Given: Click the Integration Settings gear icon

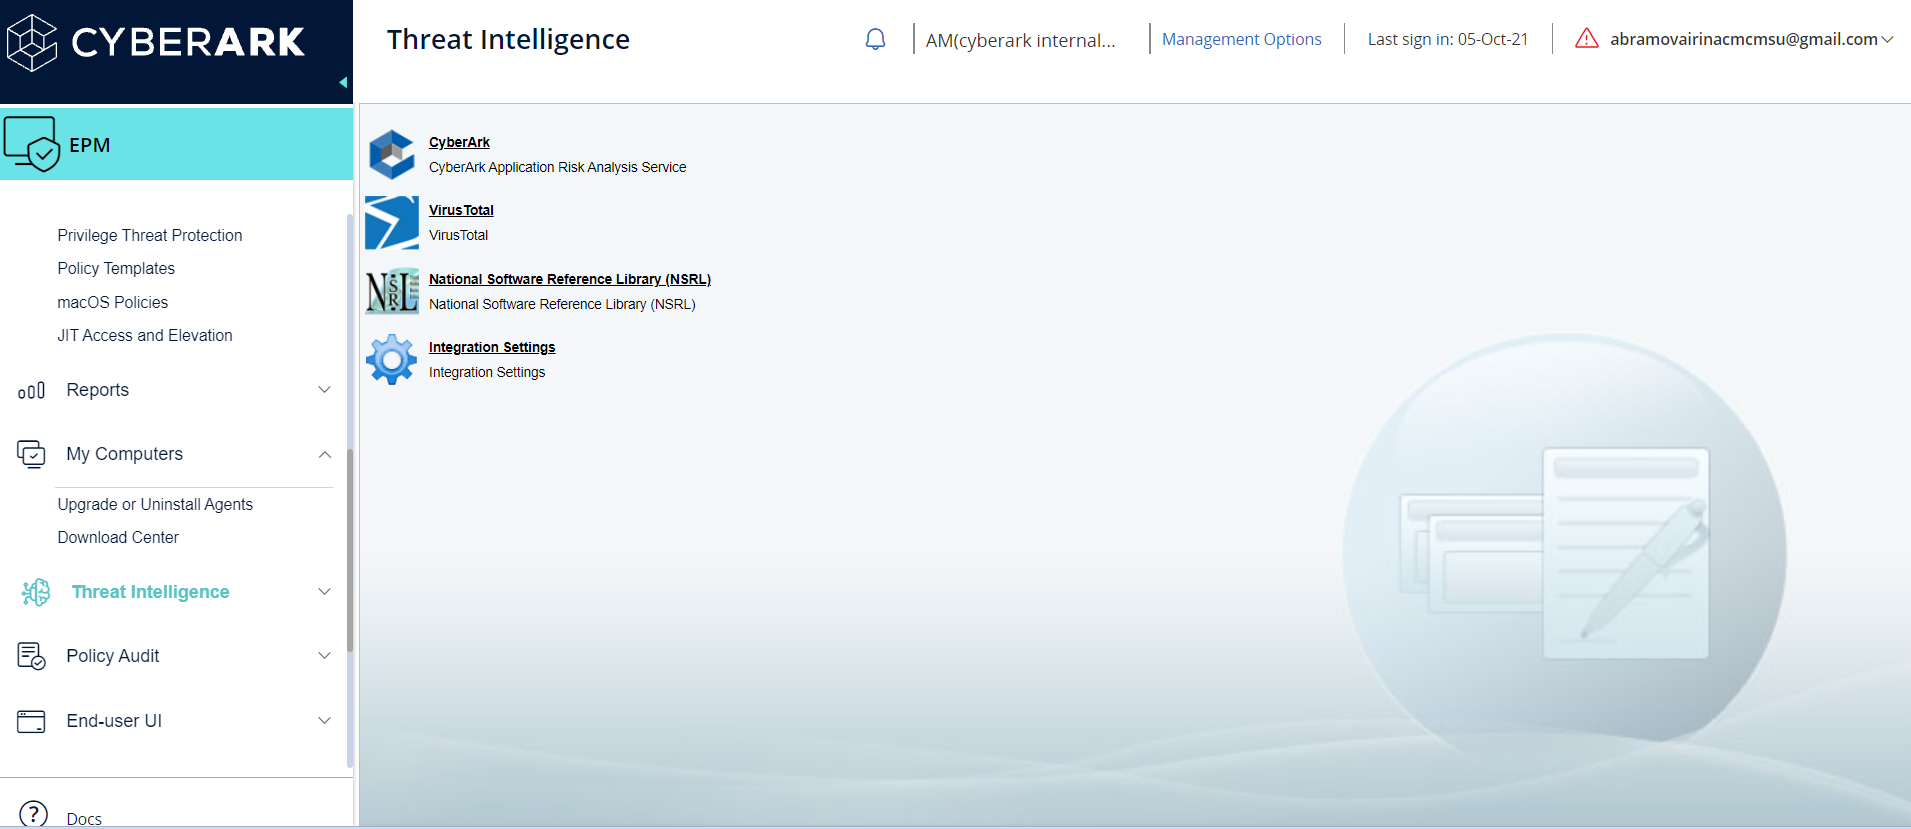Looking at the screenshot, I should (x=392, y=359).
